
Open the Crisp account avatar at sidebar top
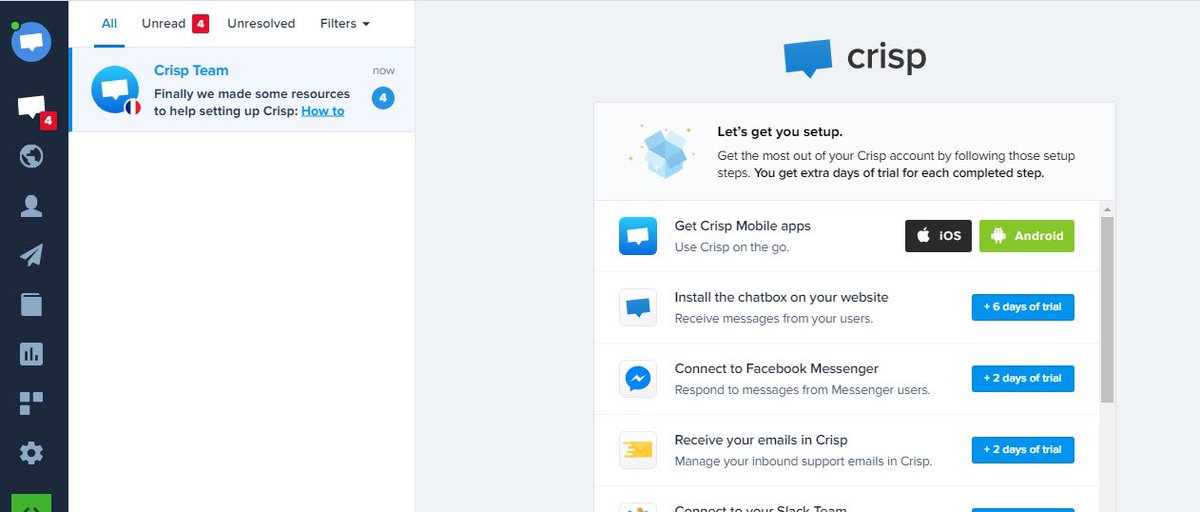tap(31, 41)
